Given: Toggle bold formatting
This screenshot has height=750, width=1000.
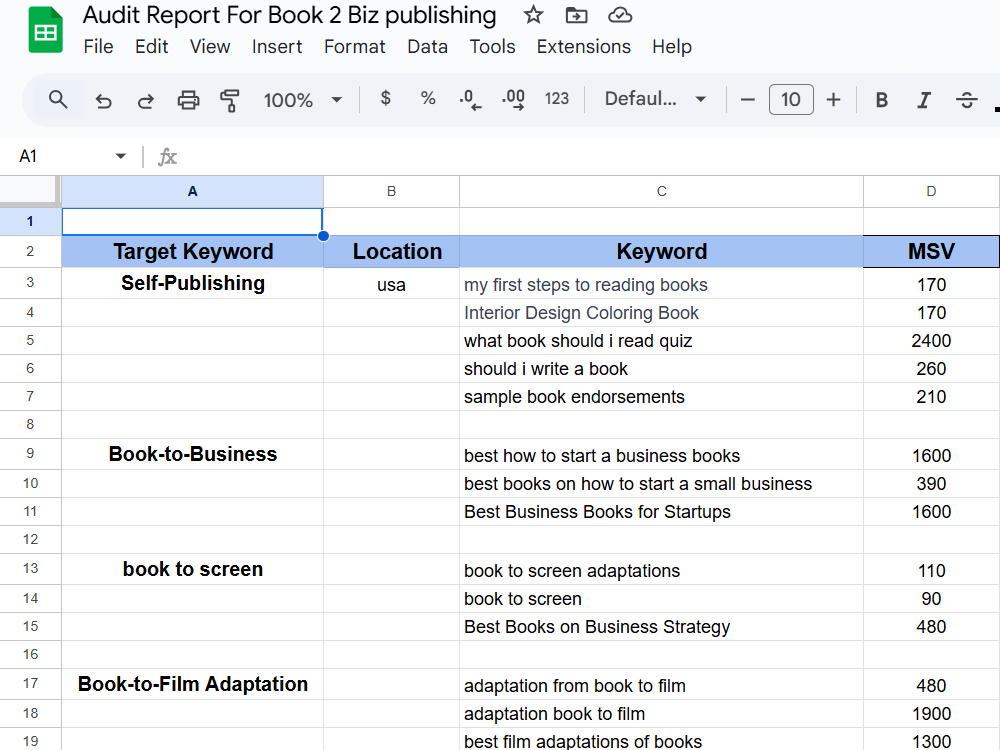Looking at the screenshot, I should [x=881, y=99].
